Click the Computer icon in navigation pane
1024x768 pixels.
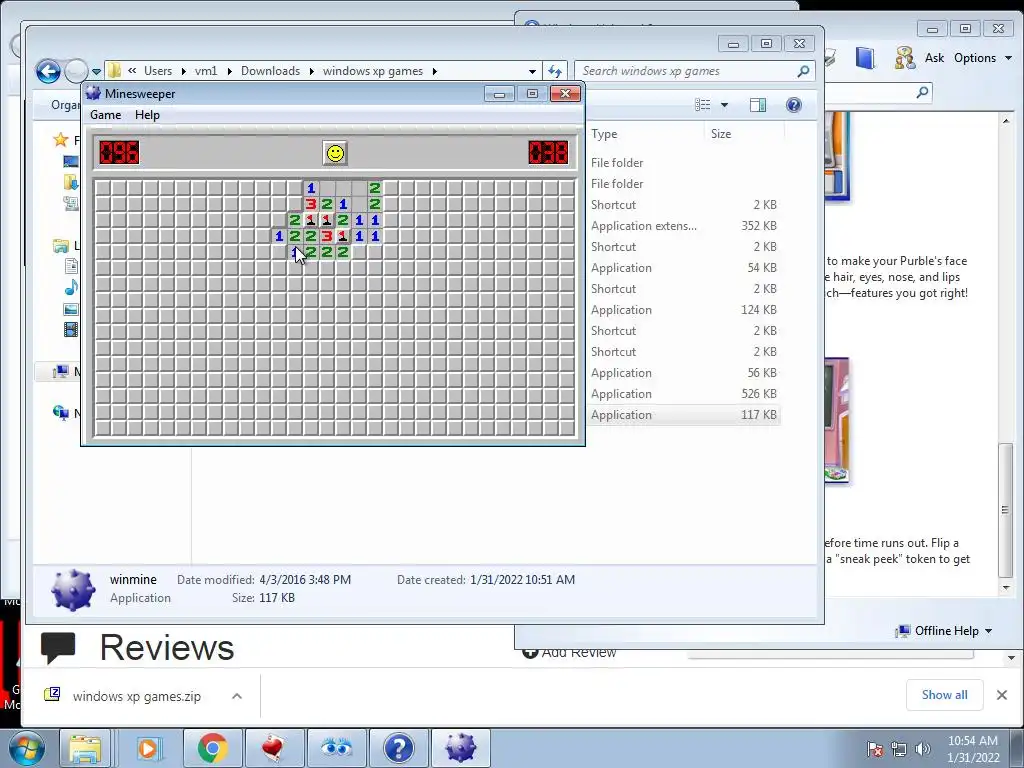[x=61, y=372]
